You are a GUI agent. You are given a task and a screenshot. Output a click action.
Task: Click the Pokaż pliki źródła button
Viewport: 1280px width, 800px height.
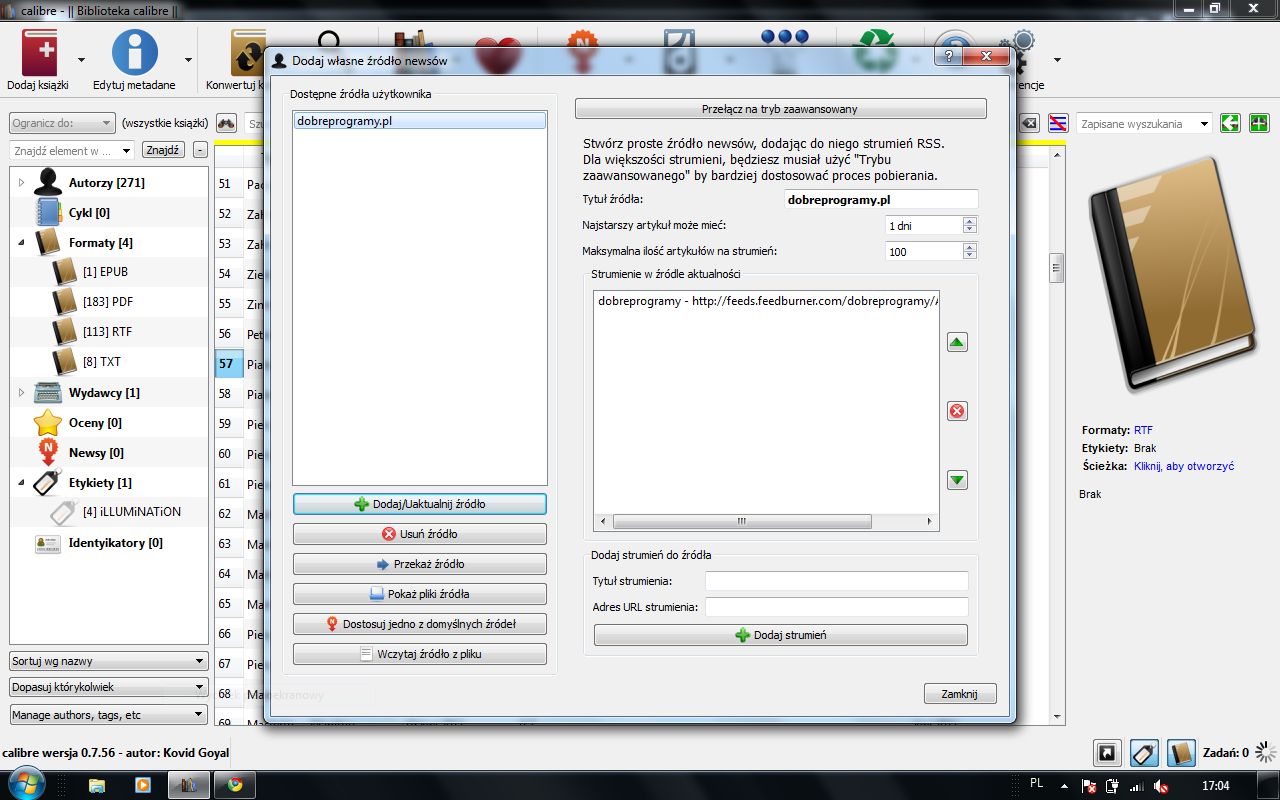(x=420, y=594)
